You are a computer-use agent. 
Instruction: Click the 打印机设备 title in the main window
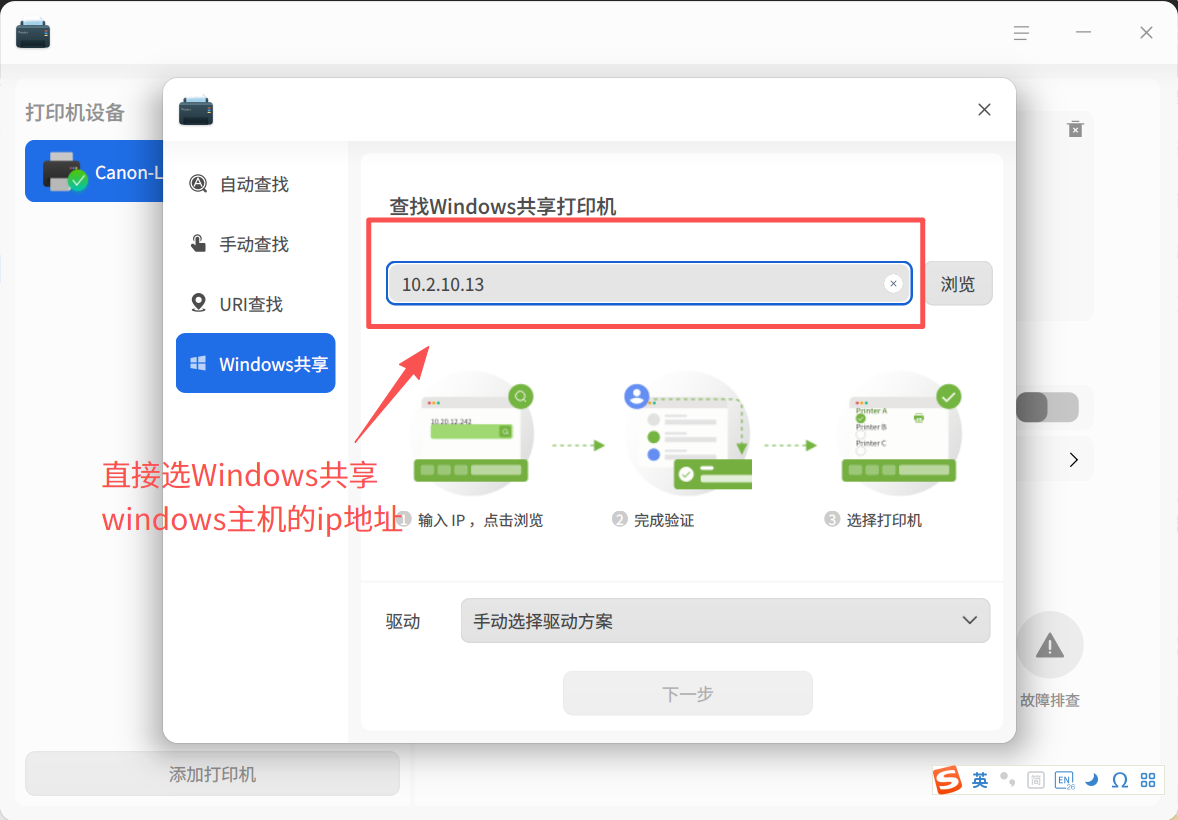click(75, 113)
